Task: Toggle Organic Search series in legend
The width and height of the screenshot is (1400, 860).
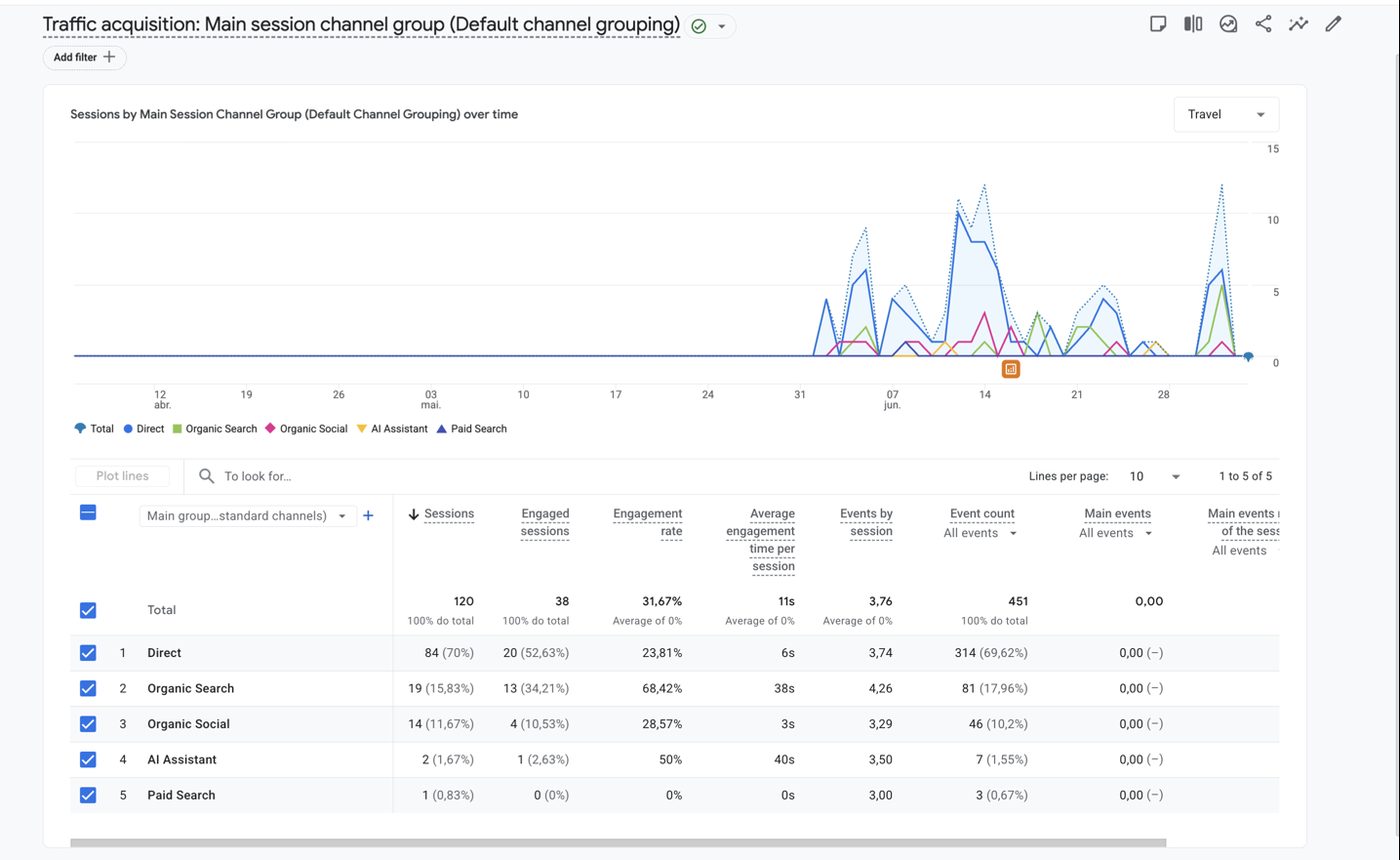Action: coord(215,428)
